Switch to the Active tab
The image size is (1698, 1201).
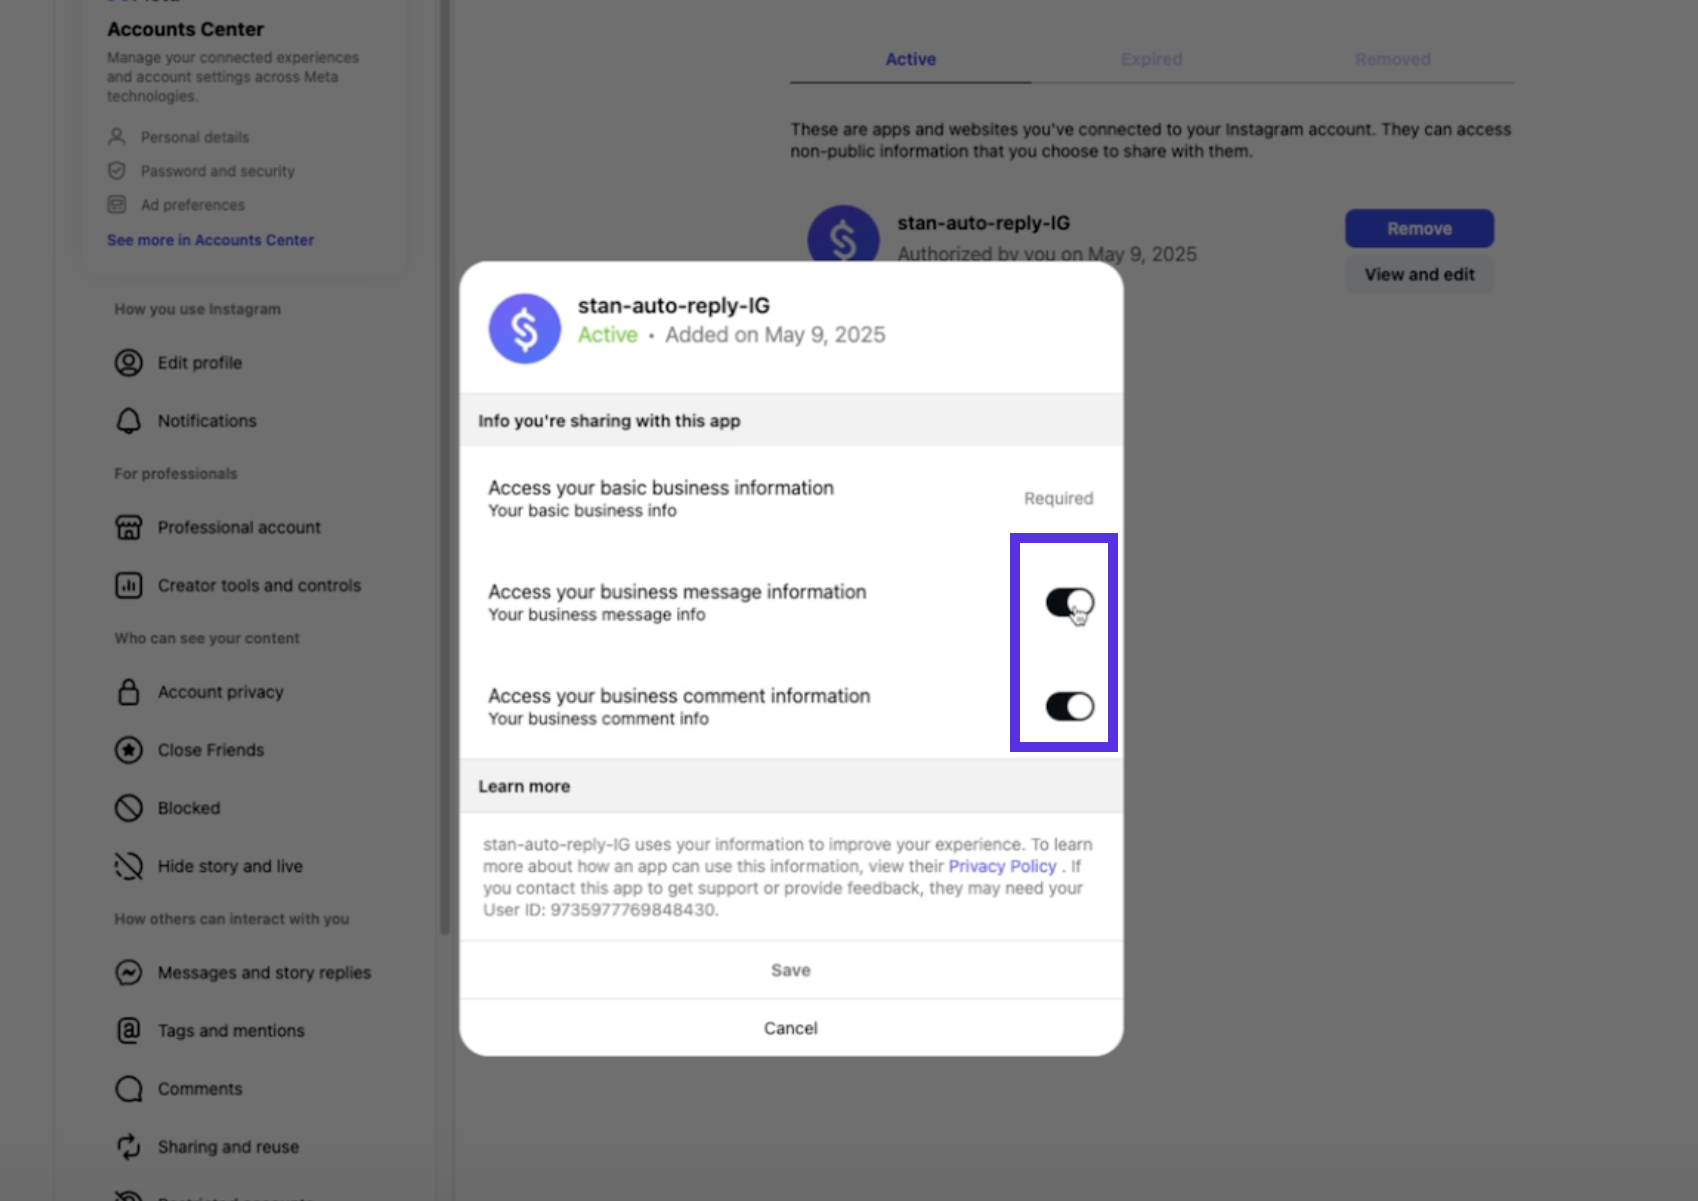pos(910,59)
